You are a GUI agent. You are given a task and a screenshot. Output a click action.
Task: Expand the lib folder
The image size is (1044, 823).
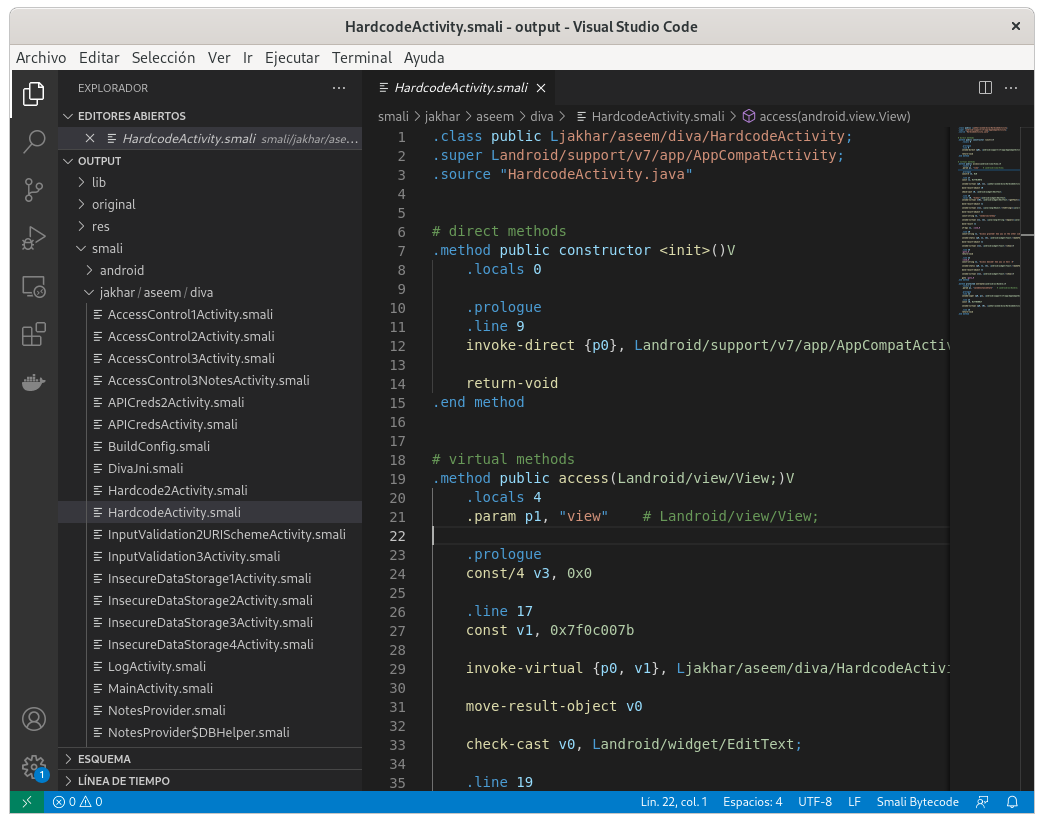(98, 182)
